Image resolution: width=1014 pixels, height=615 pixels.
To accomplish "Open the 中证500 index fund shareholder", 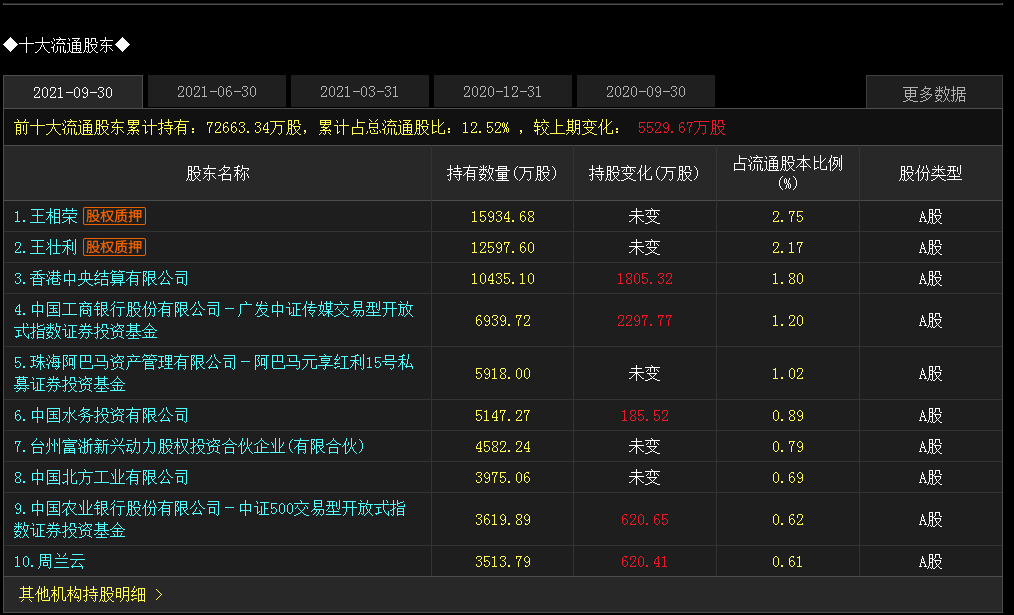I will click(x=210, y=519).
